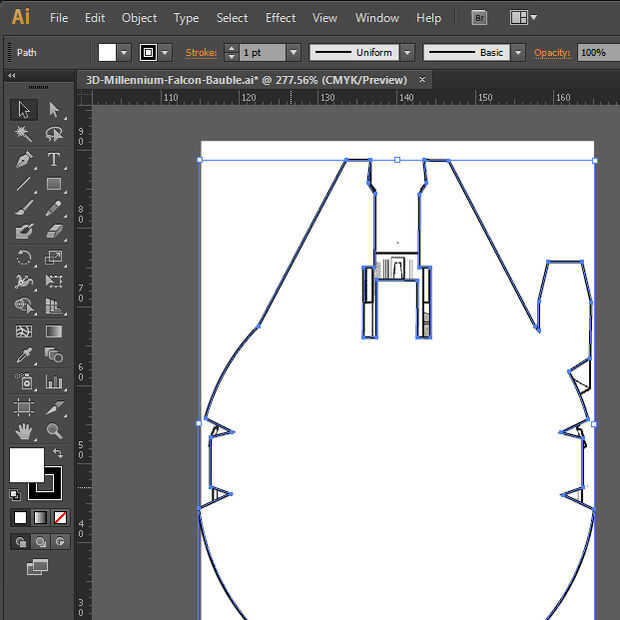
Task: Open Adobe Bridge with the Br button
Action: point(480,18)
